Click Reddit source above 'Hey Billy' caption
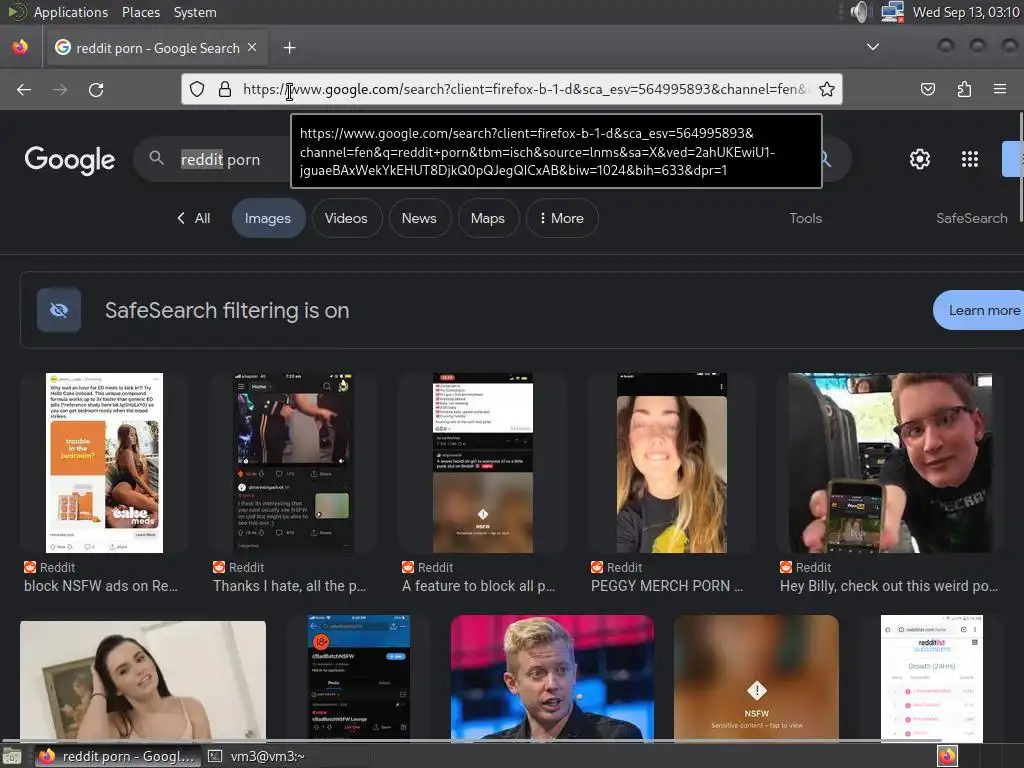 (x=805, y=568)
